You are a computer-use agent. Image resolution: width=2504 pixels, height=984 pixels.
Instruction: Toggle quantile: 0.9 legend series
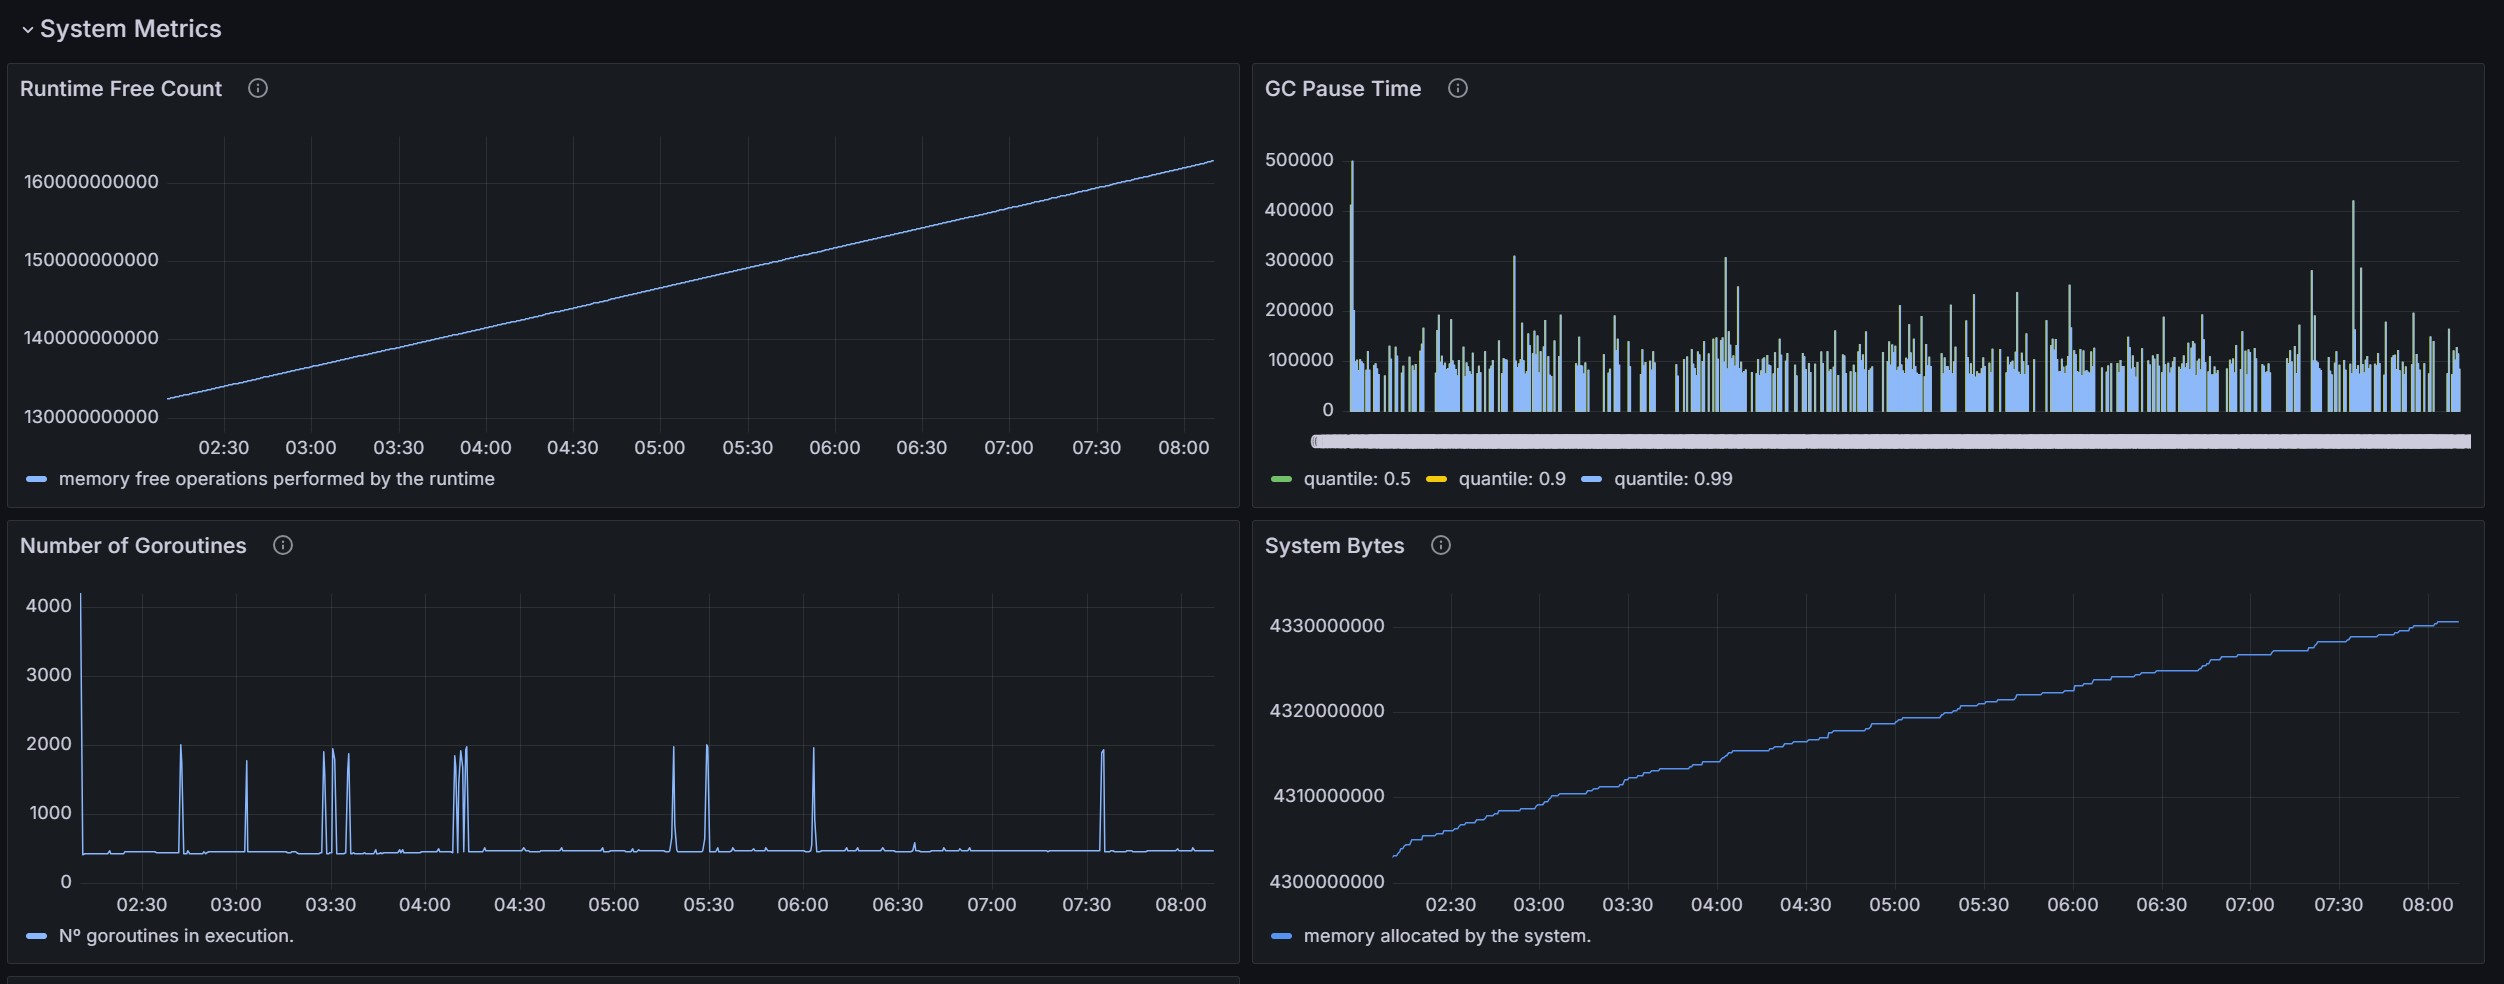[1512, 479]
